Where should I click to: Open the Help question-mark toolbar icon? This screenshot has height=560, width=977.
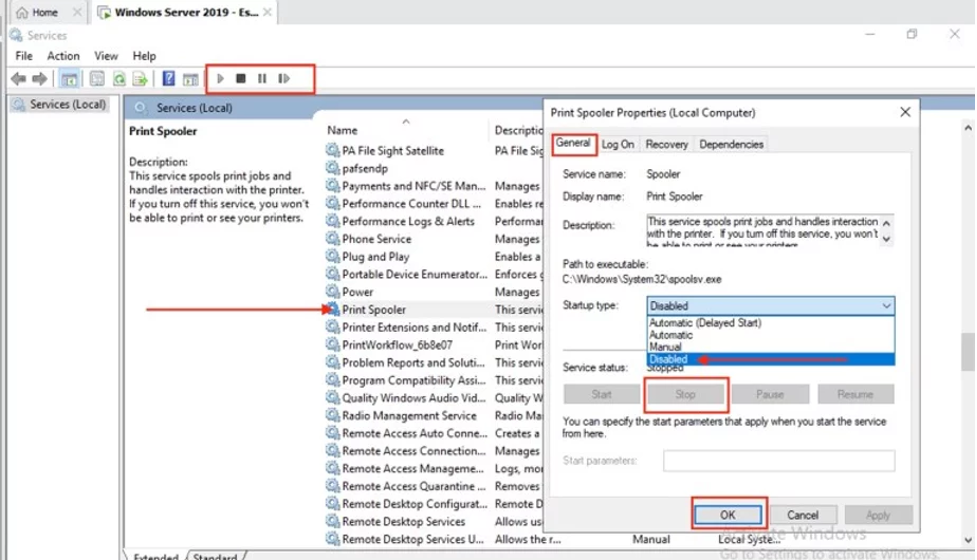[168, 78]
